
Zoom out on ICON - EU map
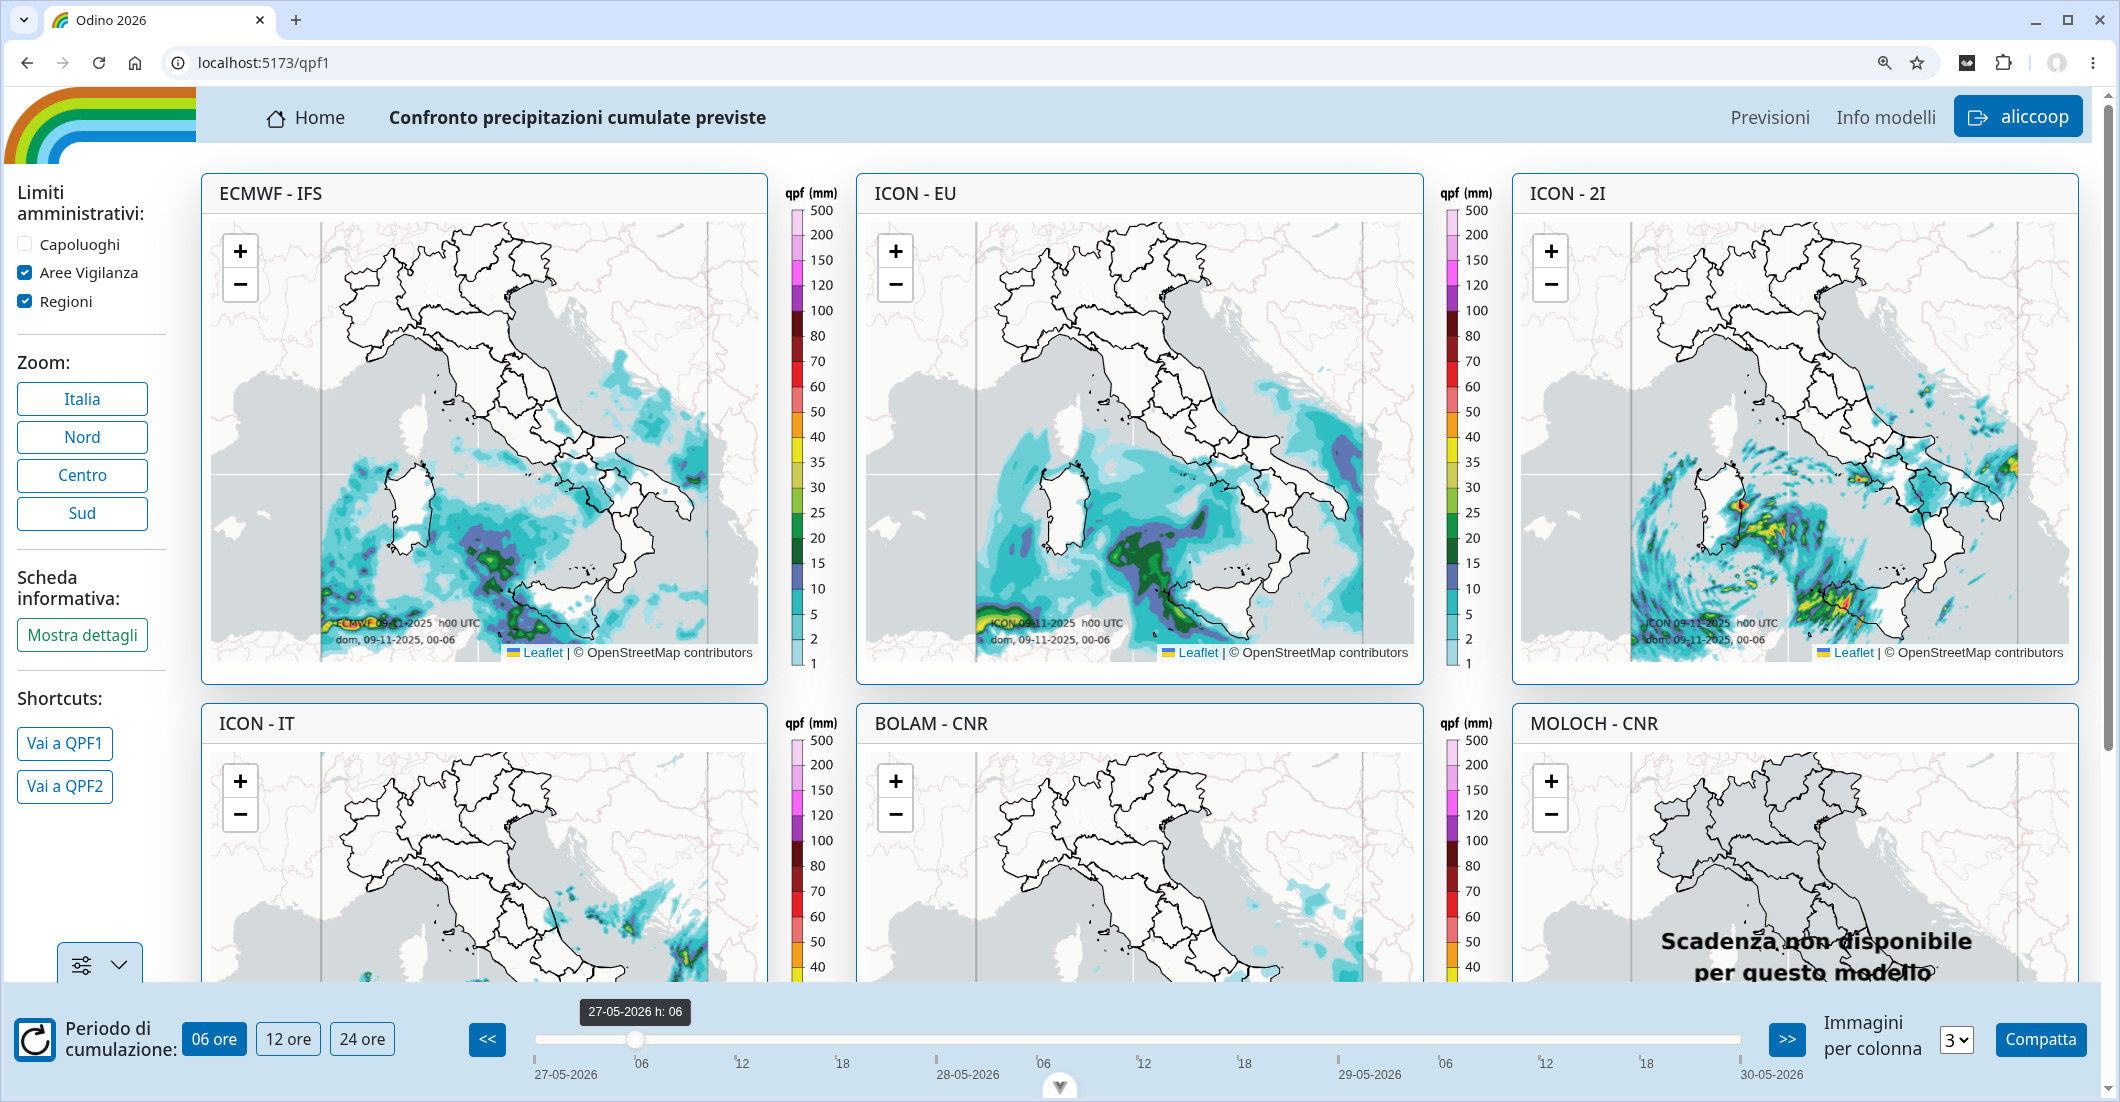point(896,285)
